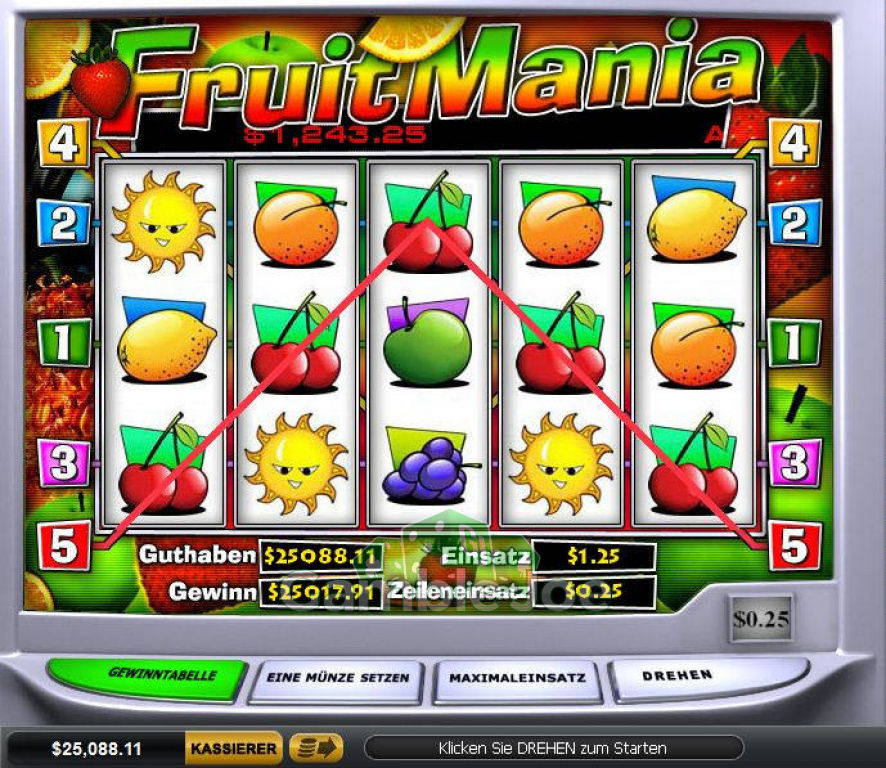This screenshot has height=768, width=886.
Task: Click pink payline 3 marker on right
Action: [795, 462]
